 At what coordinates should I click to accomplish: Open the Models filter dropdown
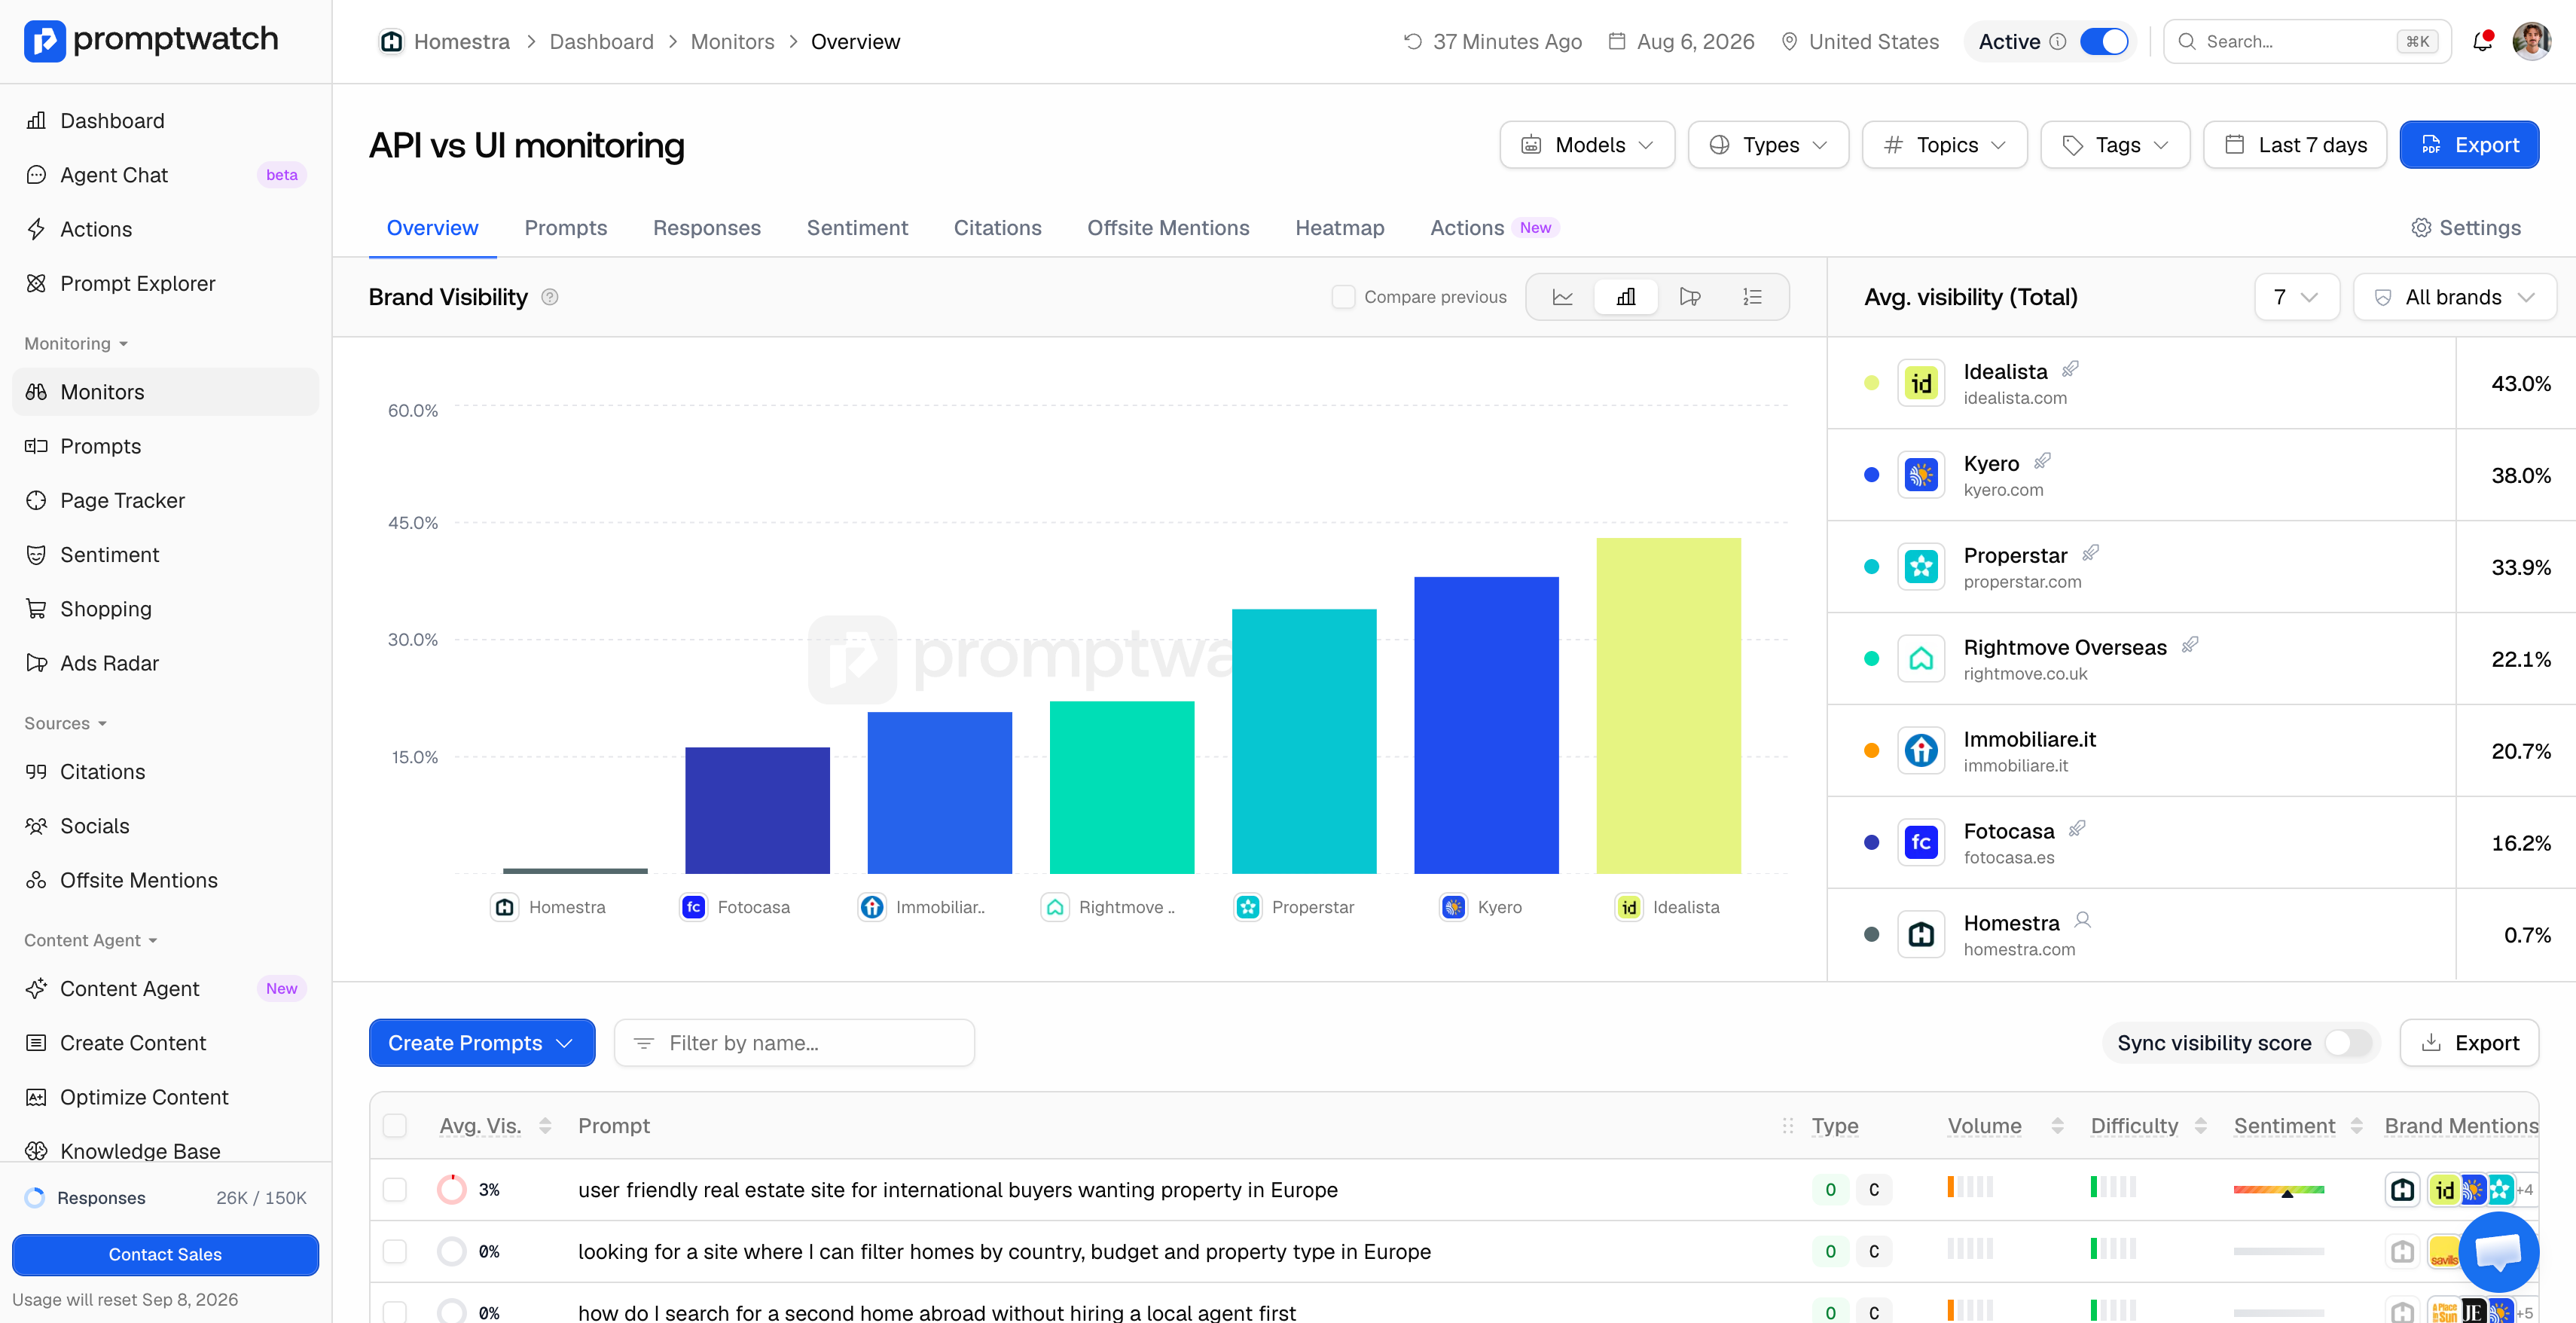(x=1587, y=145)
